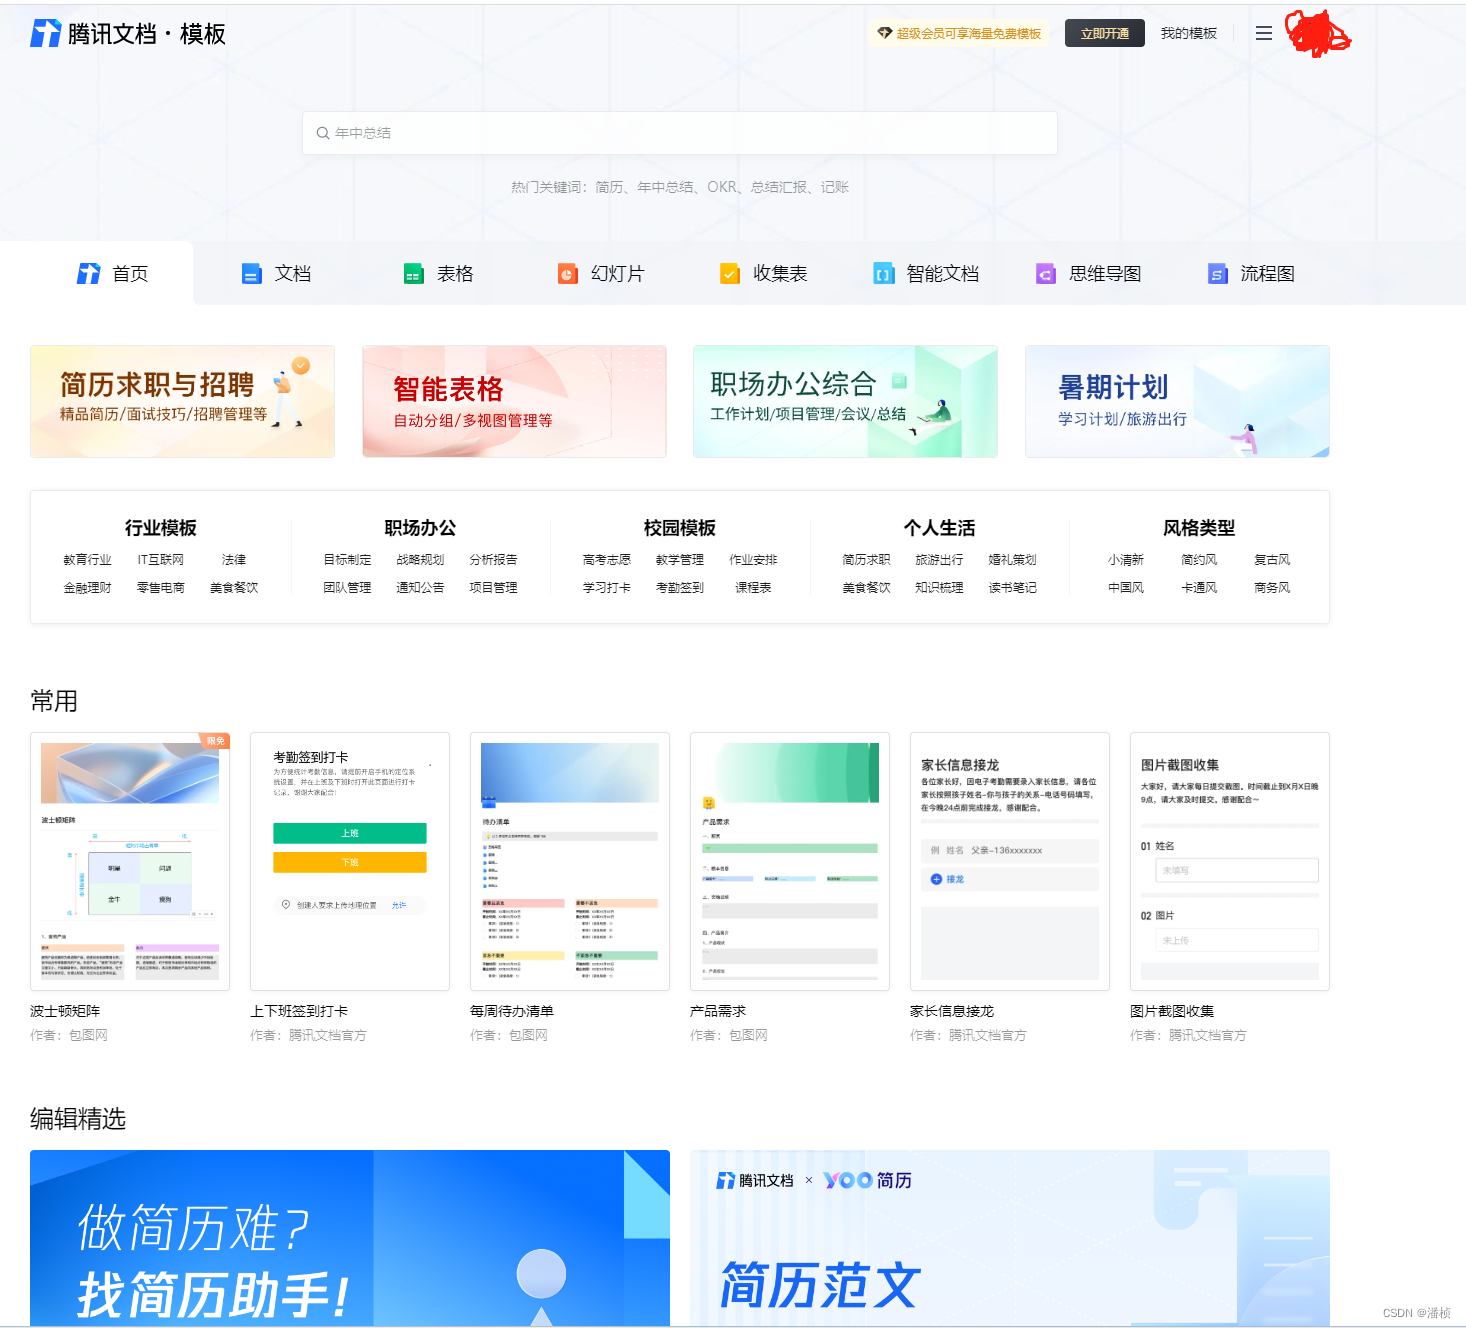1466x1328 pixels.
Task: Switch to the 流程图 tab
Action: [1252, 273]
